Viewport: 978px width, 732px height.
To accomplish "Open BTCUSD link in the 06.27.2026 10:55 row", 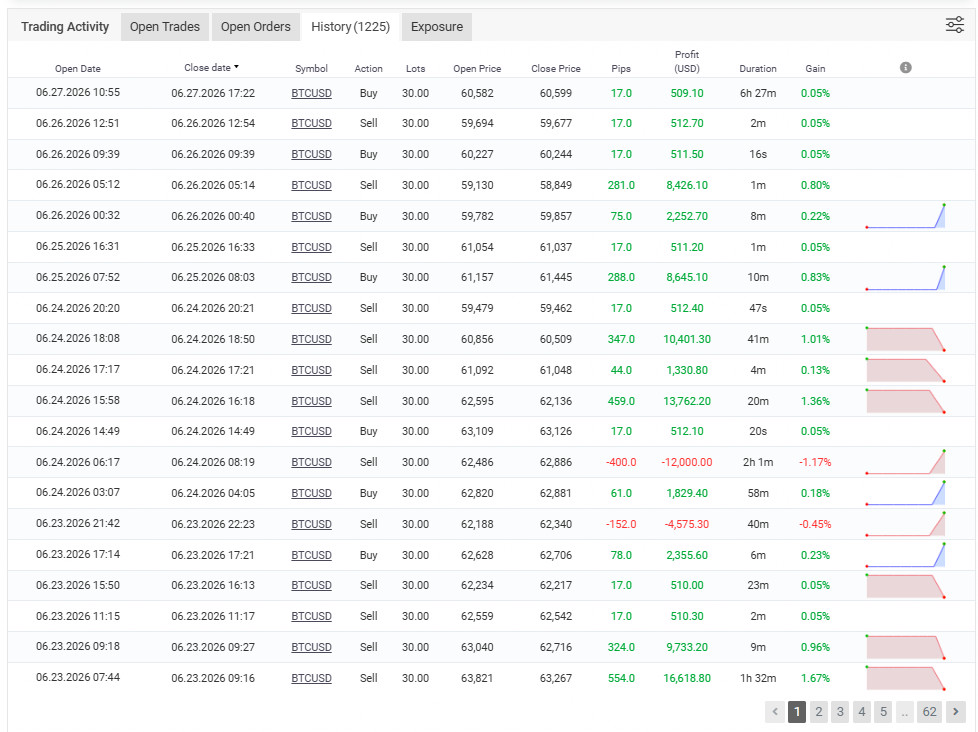I will tap(311, 93).
